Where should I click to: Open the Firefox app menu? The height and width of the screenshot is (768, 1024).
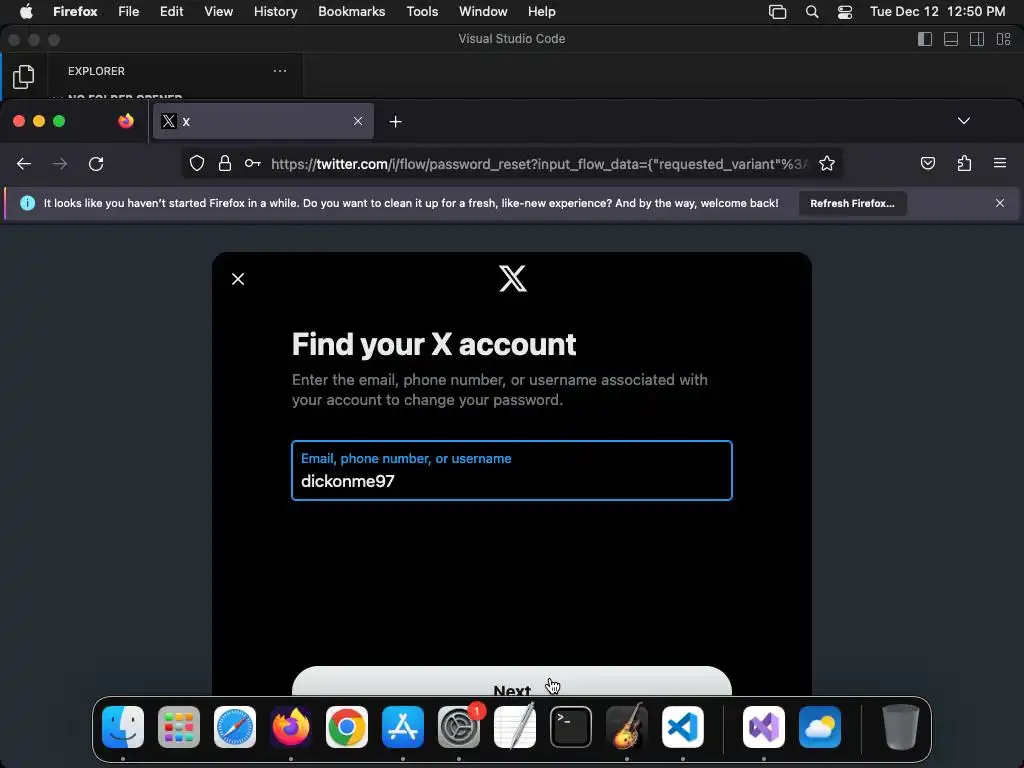coord(75,11)
